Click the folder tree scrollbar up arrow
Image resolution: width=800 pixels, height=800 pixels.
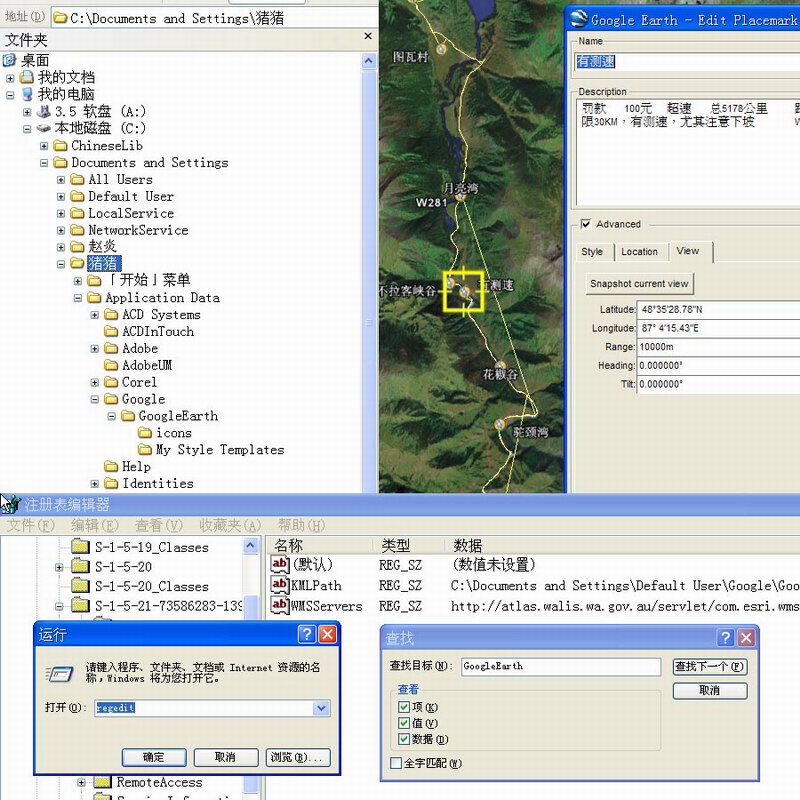click(369, 61)
